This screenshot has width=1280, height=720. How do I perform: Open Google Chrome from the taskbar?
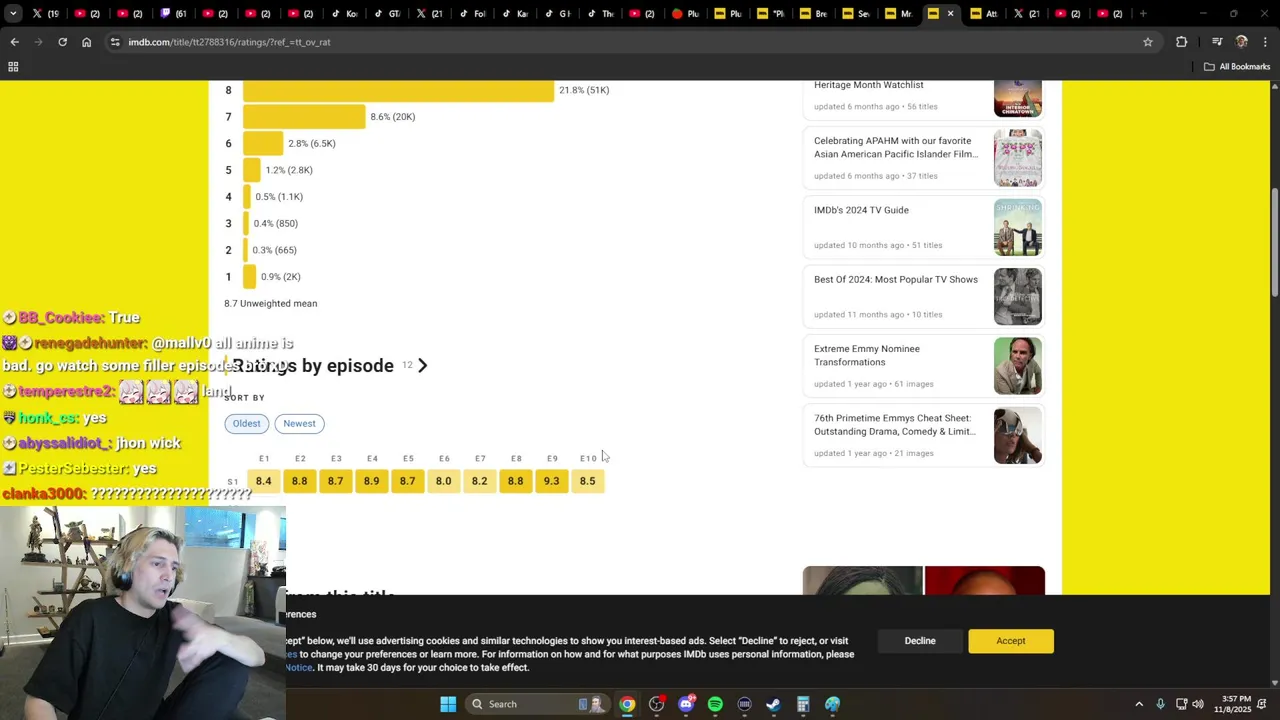(627, 704)
